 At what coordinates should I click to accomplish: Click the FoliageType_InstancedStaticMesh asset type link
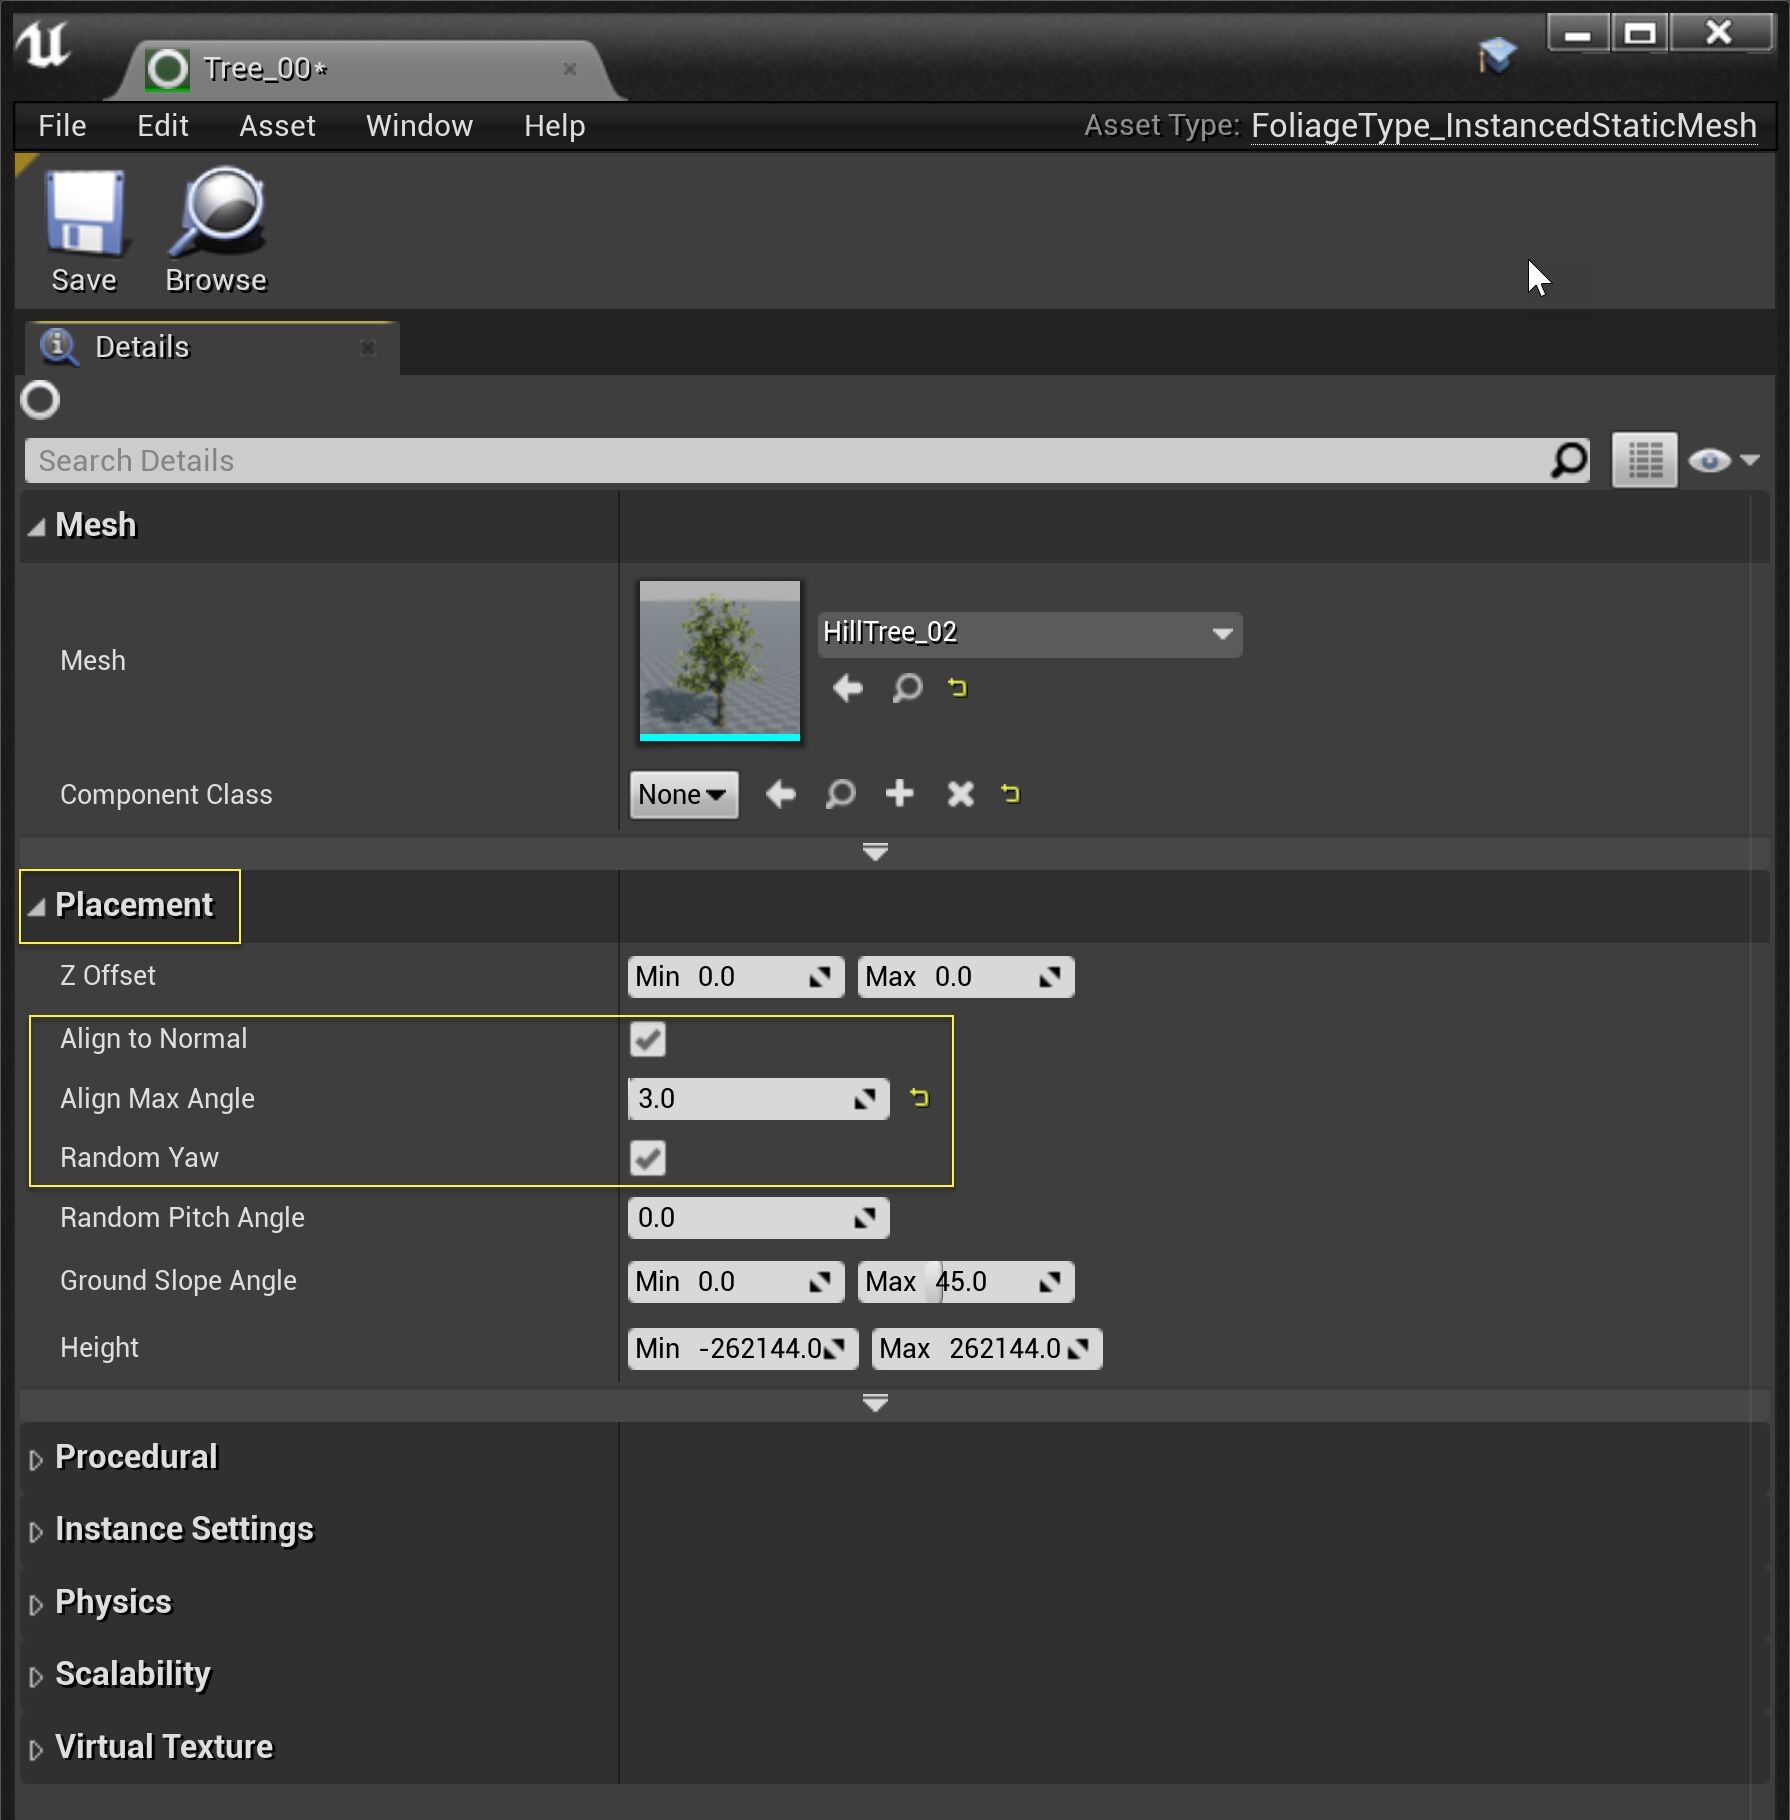tap(1503, 126)
